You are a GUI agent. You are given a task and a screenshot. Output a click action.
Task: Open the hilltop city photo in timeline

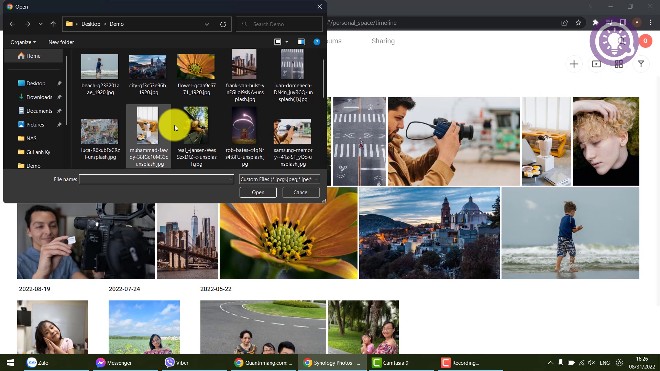click(429, 233)
